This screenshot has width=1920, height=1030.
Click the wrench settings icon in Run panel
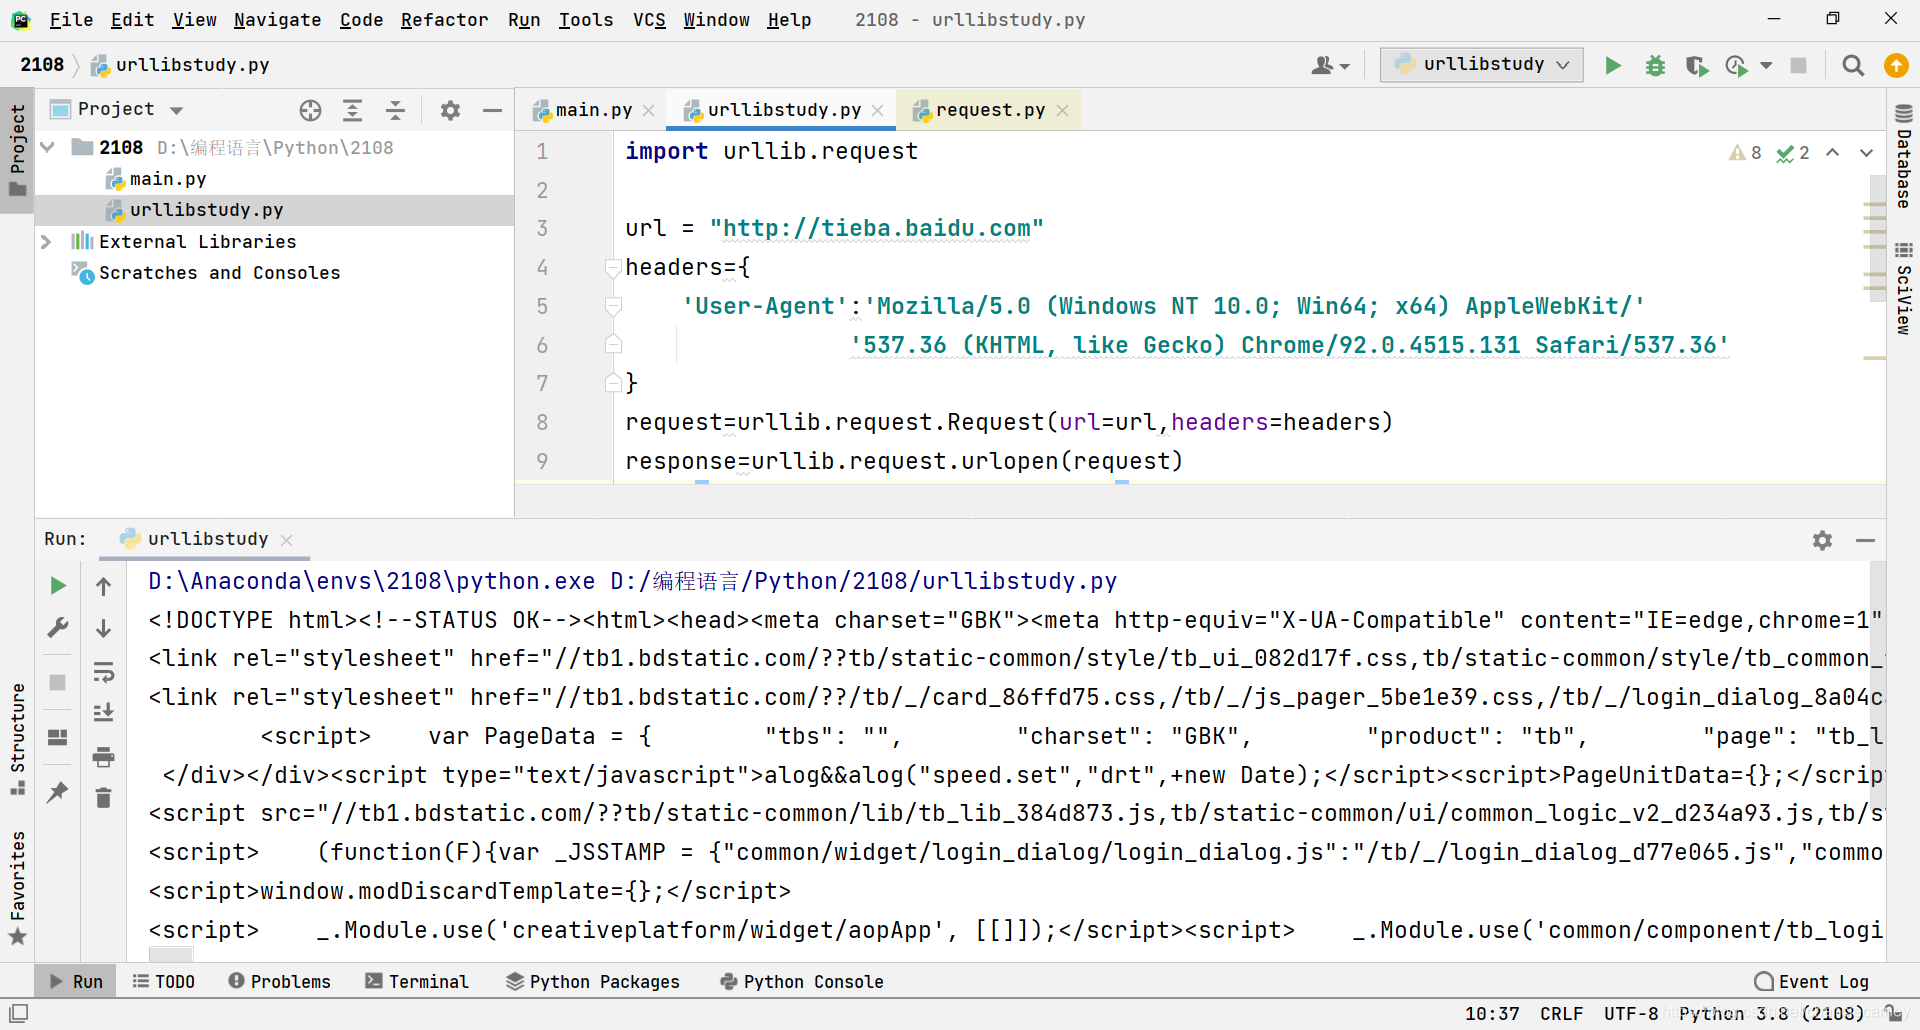point(58,628)
